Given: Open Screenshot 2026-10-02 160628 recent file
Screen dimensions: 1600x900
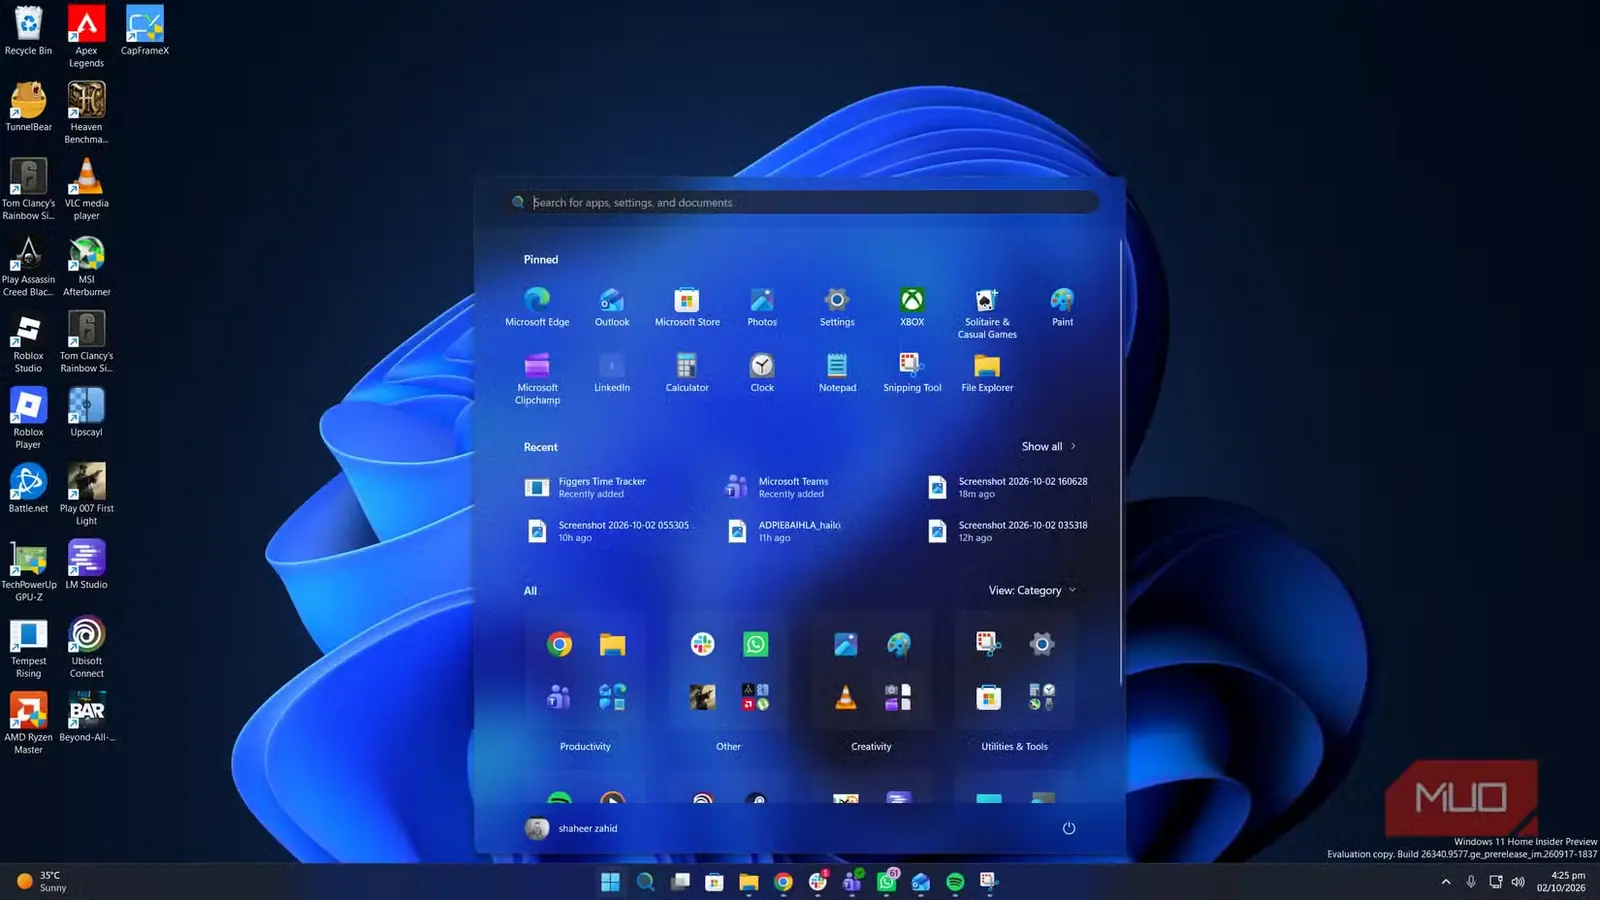Looking at the screenshot, I should 1008,487.
